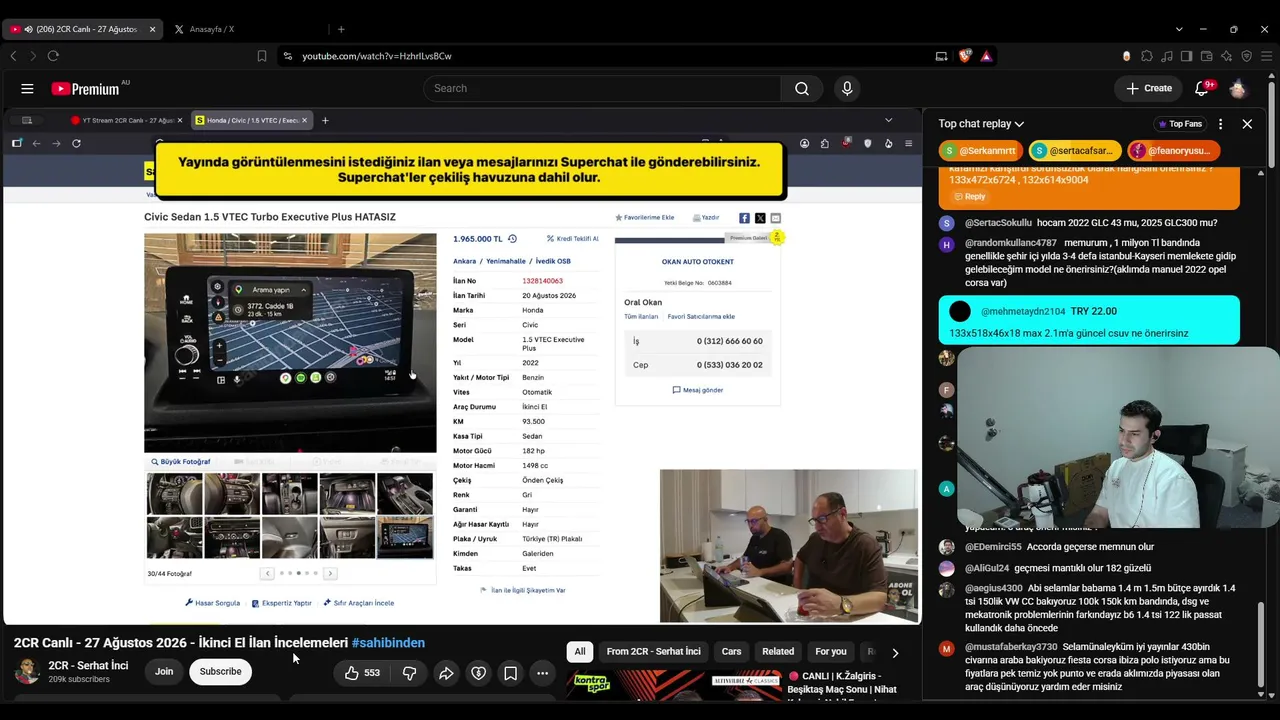Open YouTube notifications bell
Viewport: 1280px width, 720px height.
click(1202, 88)
